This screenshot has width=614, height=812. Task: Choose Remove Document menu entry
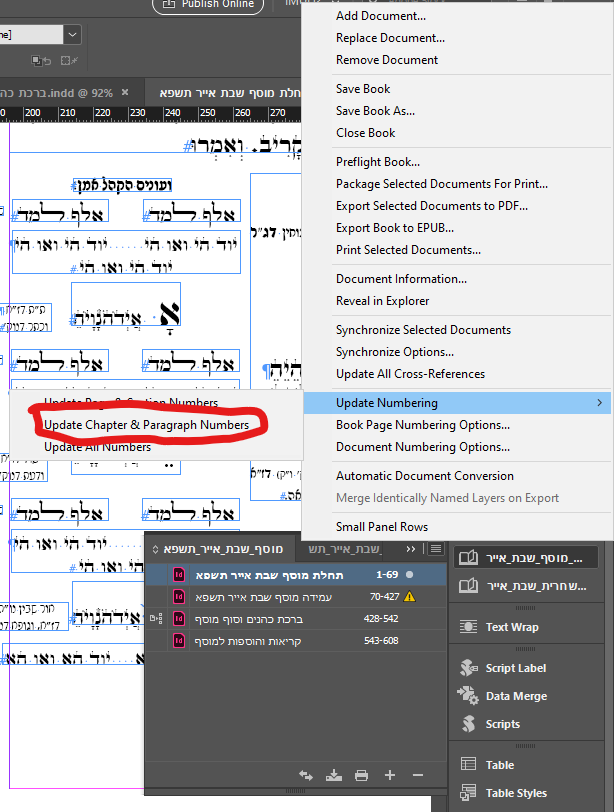click(x=387, y=60)
